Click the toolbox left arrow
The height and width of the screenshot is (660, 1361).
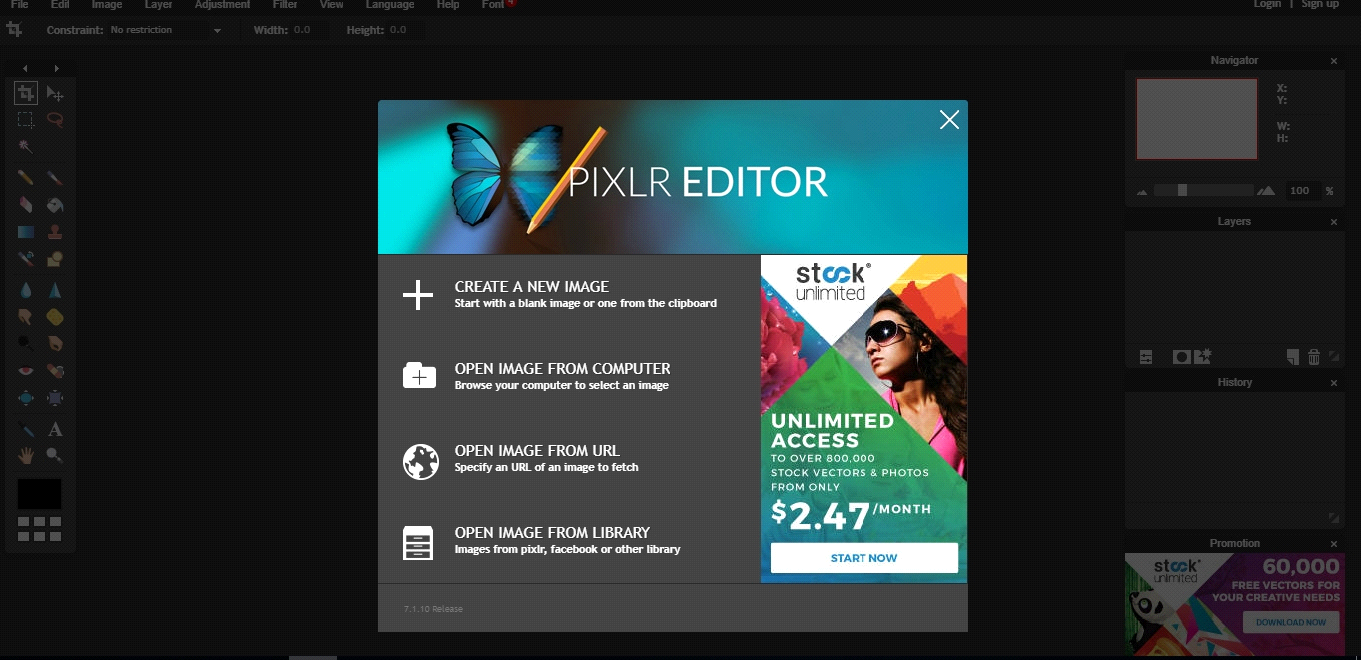click(25, 68)
